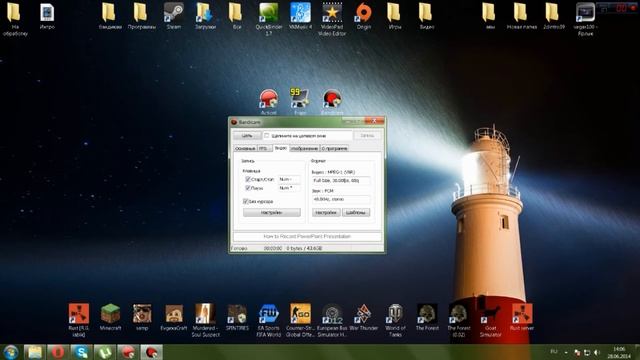Open the EvgexaCraft shortcut
Screen dimensions: 640x360
(173, 317)
